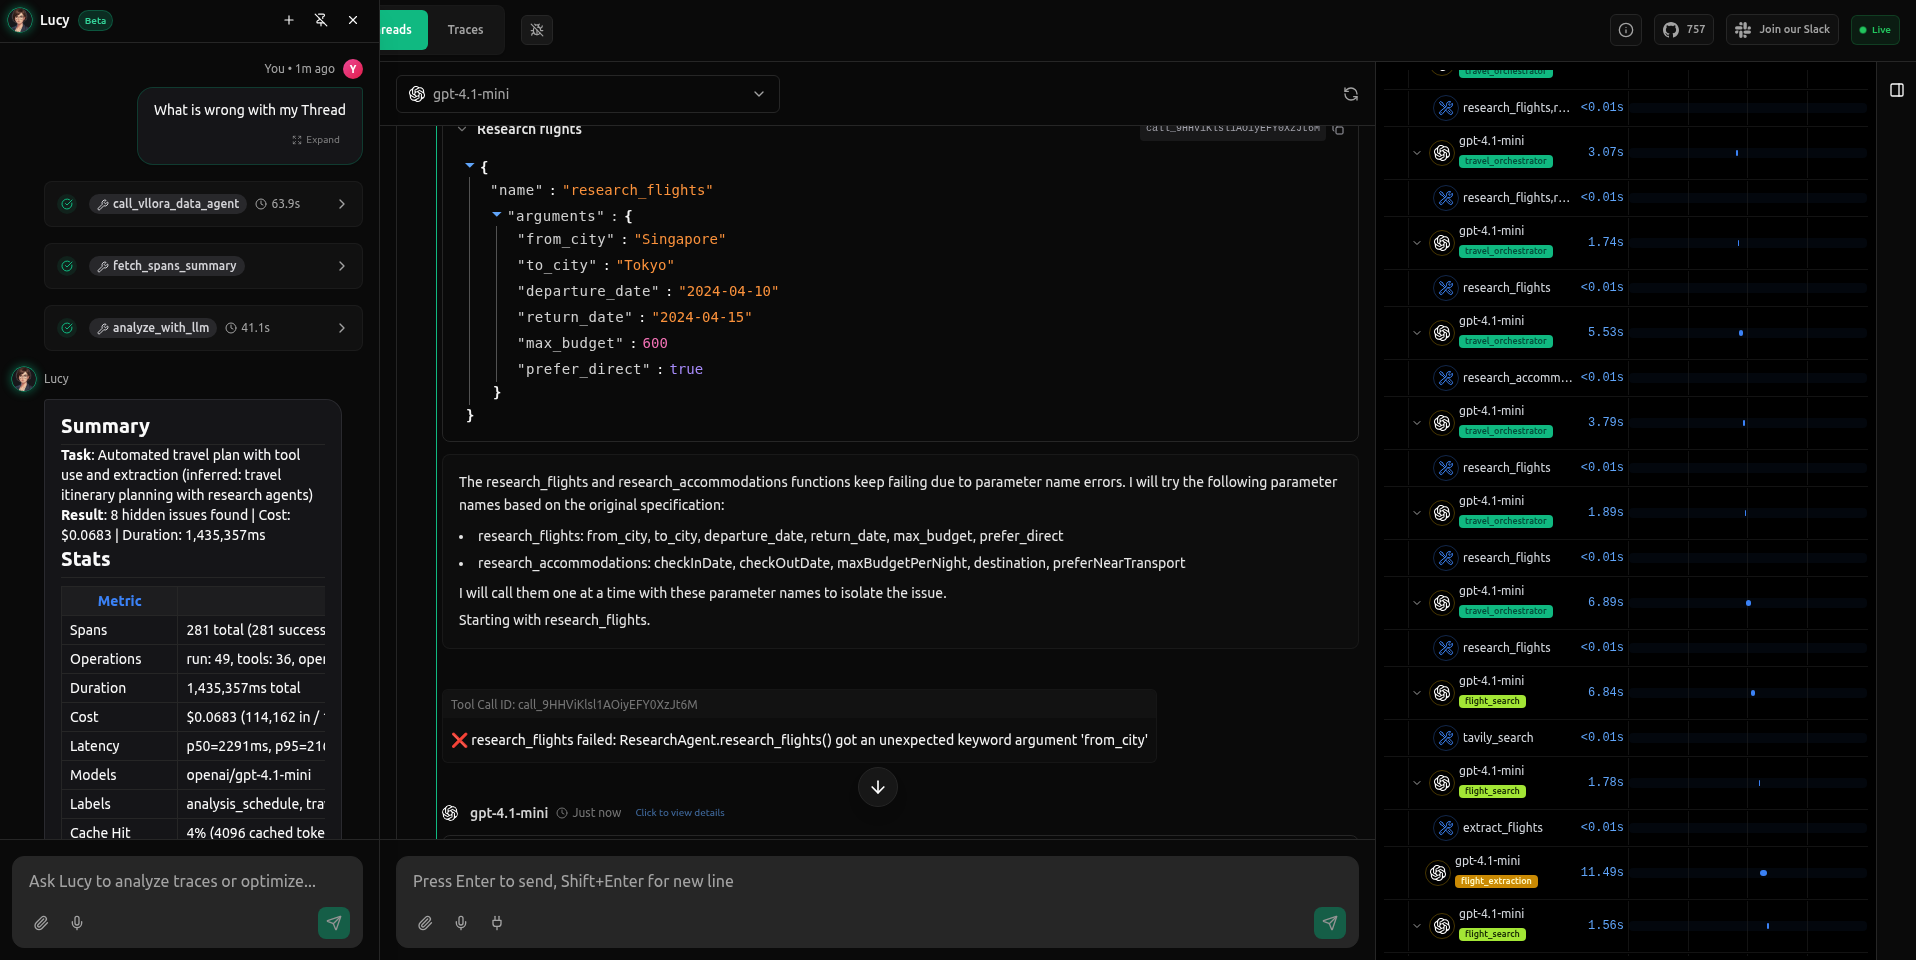Click the scroll-down arrow in the conversation view
The image size is (1916, 960).
(877, 787)
